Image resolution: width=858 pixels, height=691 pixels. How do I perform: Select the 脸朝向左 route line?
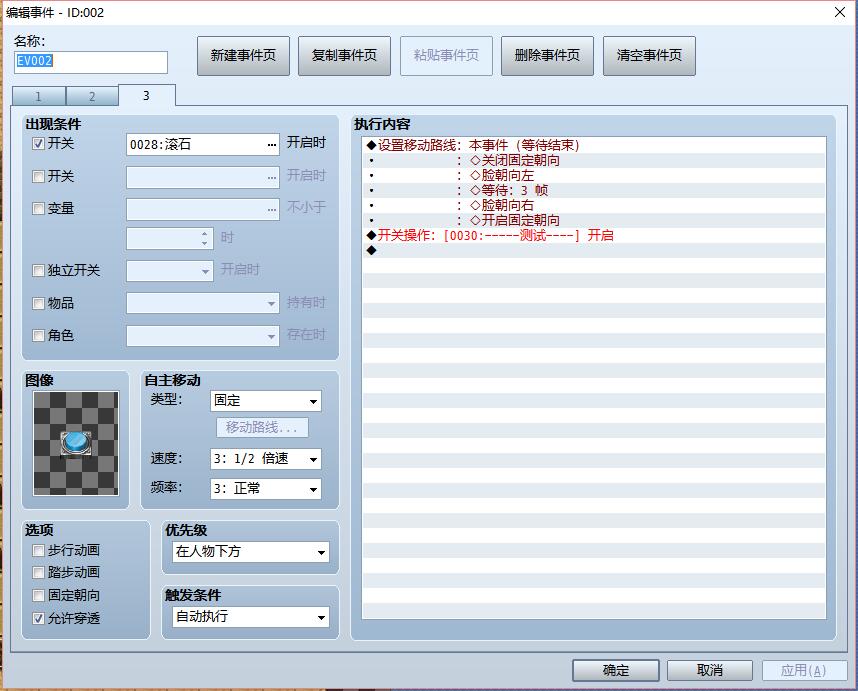[594, 175]
